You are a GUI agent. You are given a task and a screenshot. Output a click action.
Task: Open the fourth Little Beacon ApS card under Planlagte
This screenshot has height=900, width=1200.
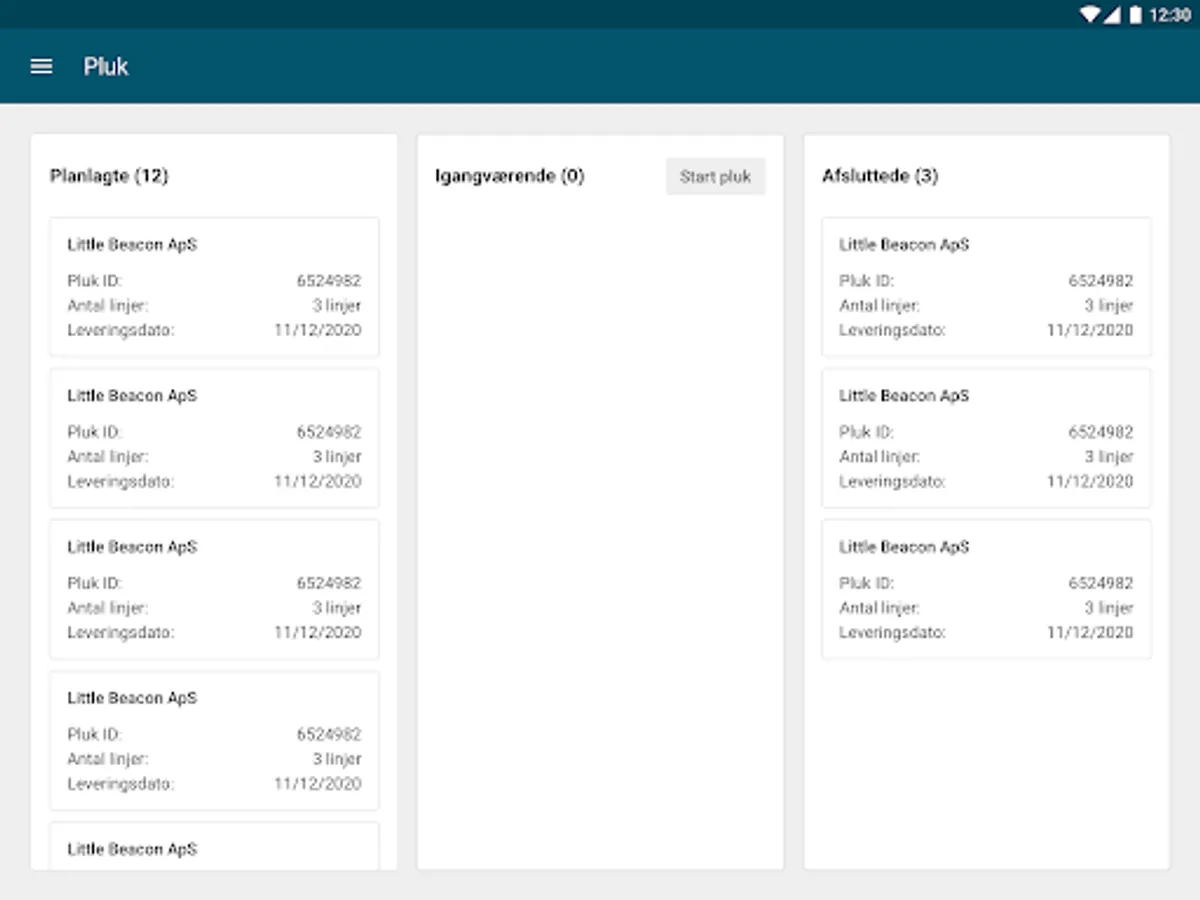pos(214,740)
